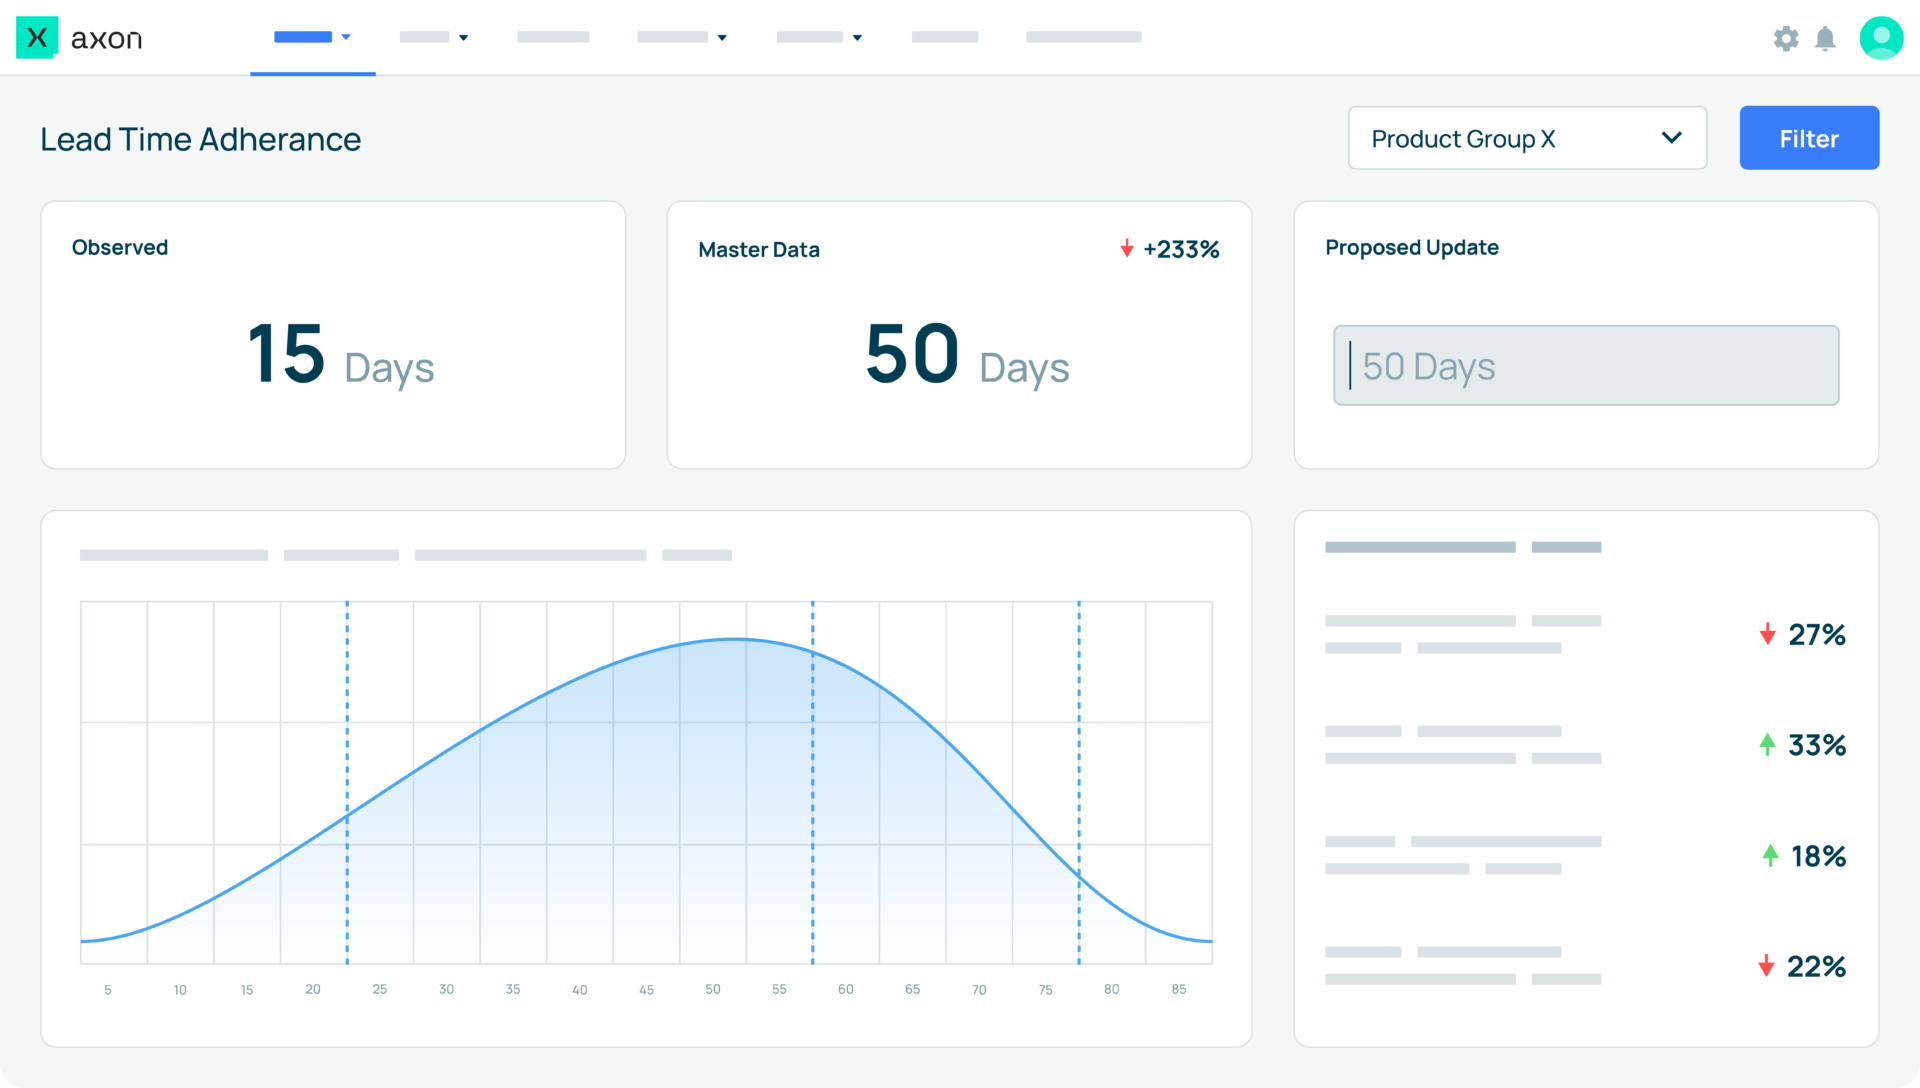Open the settings gear icon
Viewport: 1920px width, 1088px height.
coord(1786,38)
